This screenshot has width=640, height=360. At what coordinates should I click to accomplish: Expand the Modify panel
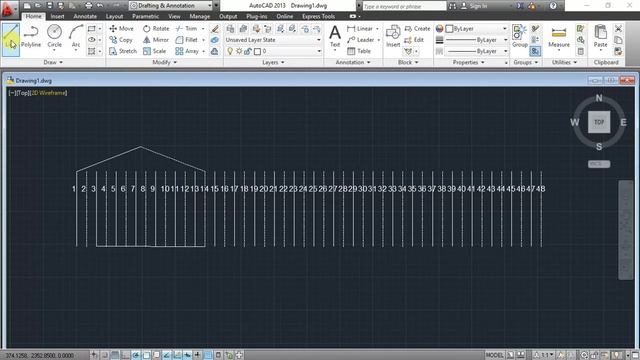coord(164,62)
